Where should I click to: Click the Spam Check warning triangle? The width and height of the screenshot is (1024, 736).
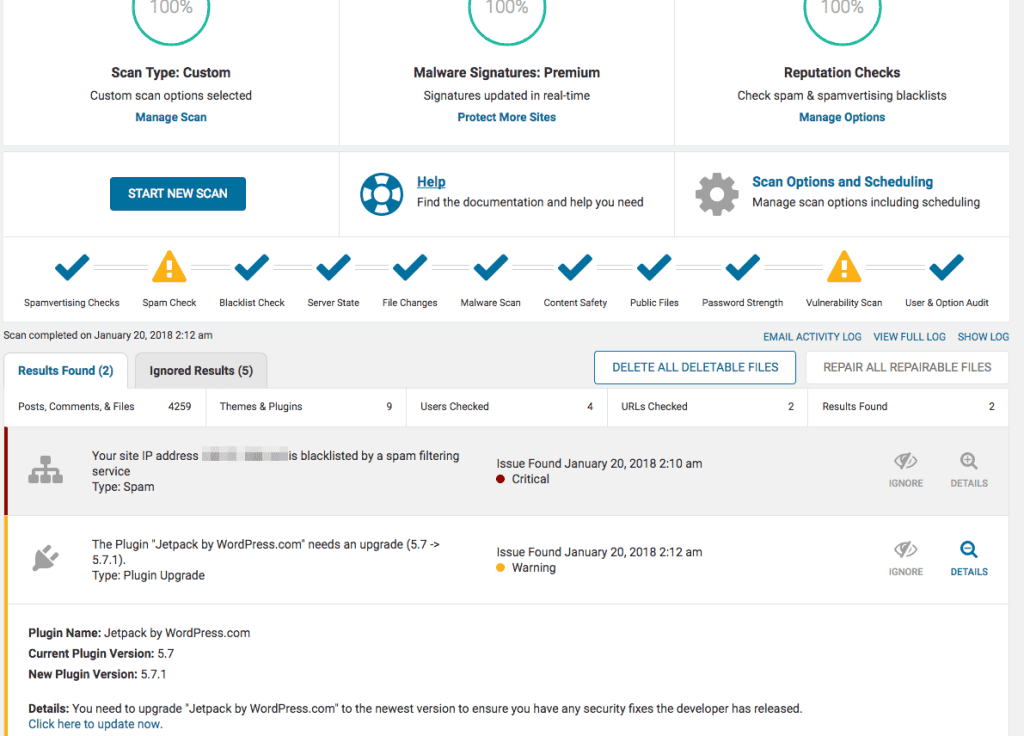[169, 266]
